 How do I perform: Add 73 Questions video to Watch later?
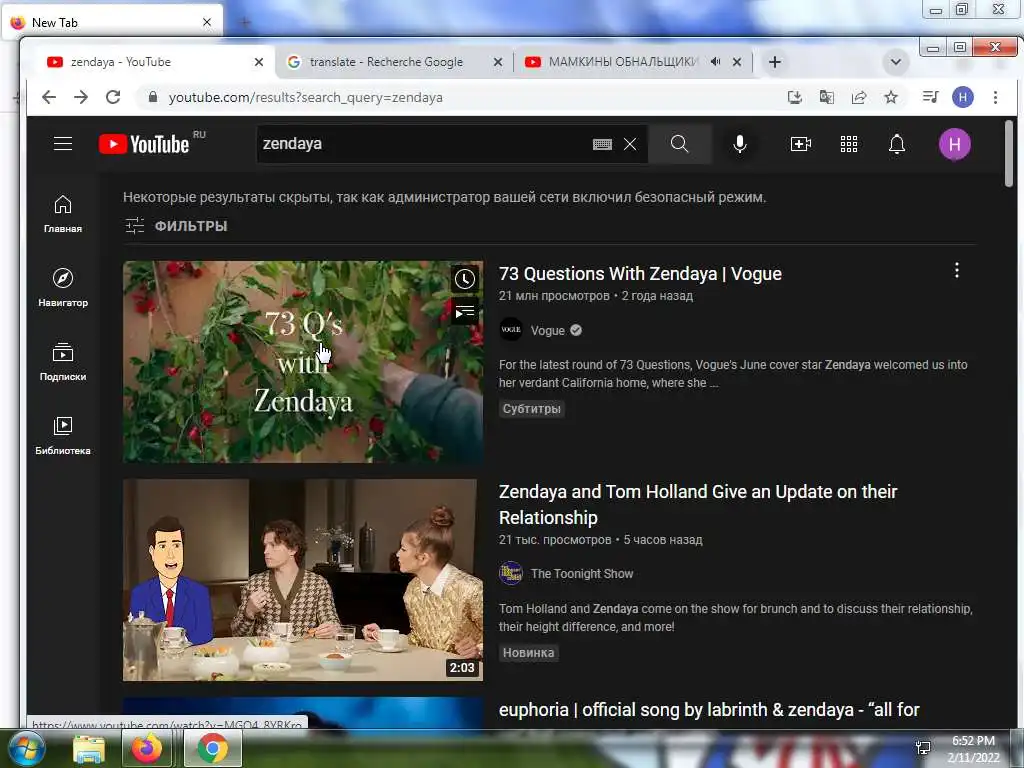tap(464, 279)
